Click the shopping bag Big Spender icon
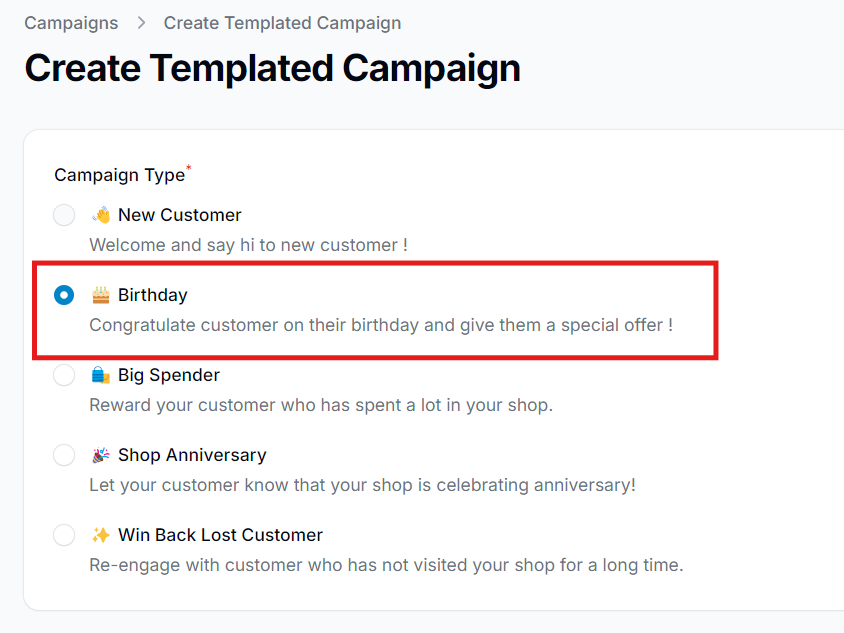The height and width of the screenshot is (633, 844). coord(100,374)
